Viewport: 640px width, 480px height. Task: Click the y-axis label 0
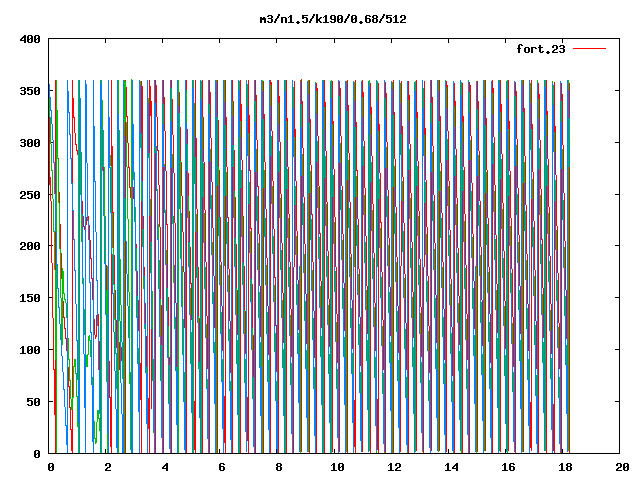point(37,453)
